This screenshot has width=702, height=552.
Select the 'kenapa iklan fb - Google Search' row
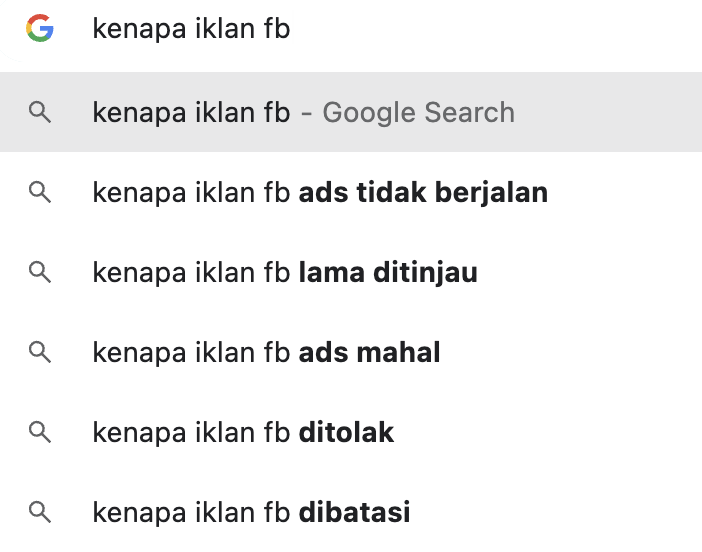pyautogui.click(x=190, y=112)
